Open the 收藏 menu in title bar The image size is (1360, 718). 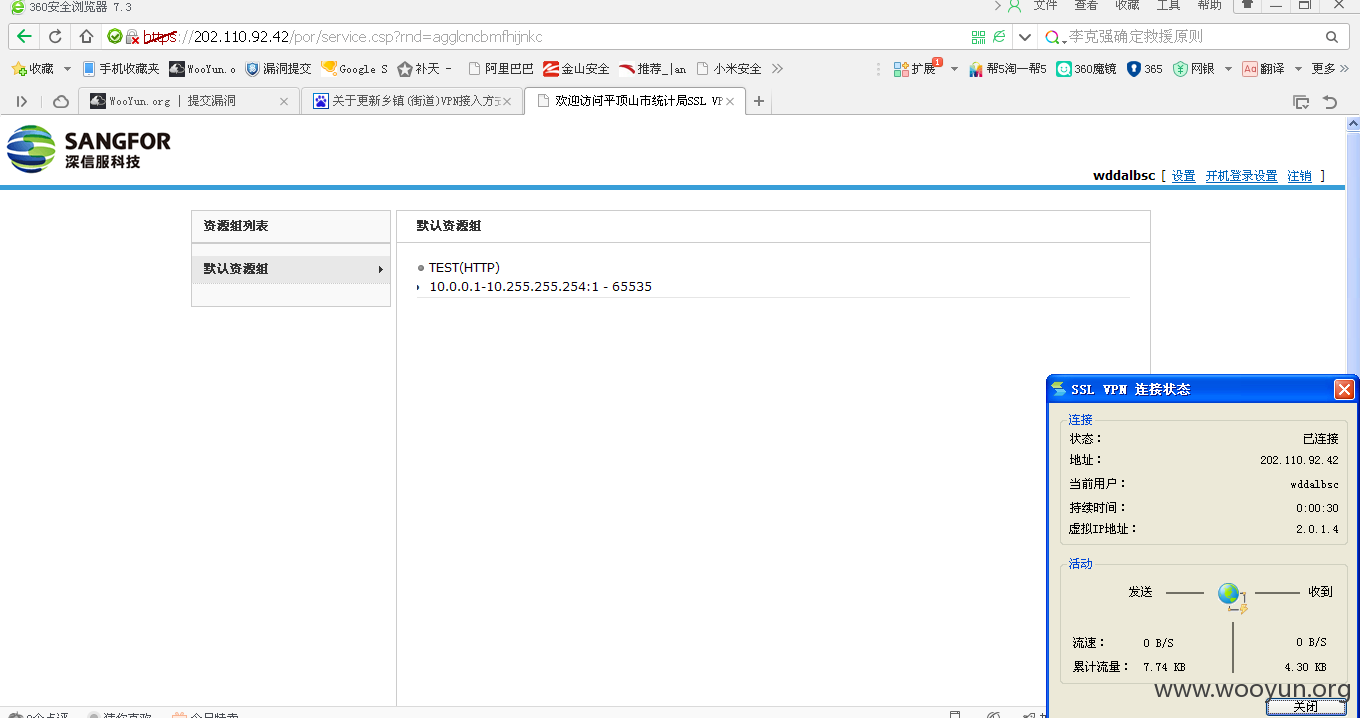pos(1127,5)
